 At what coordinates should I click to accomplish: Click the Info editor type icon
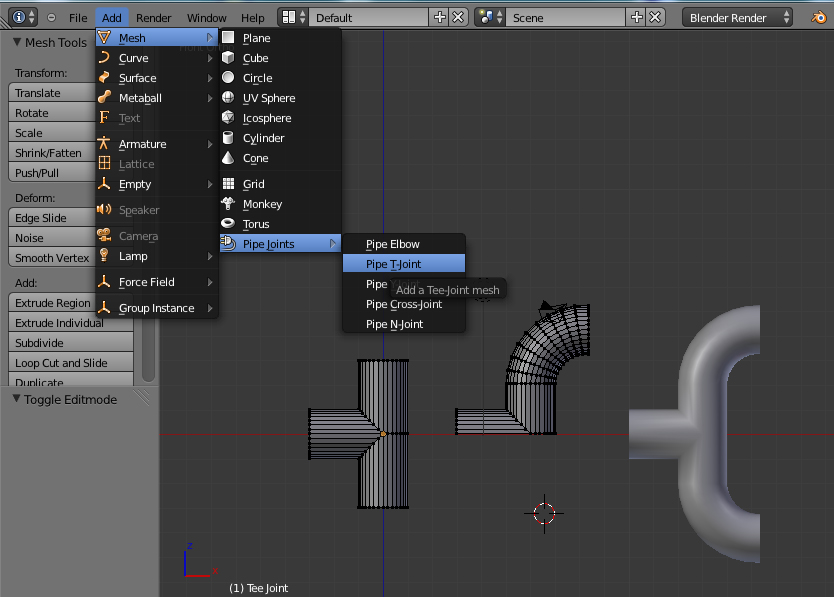(x=23, y=17)
